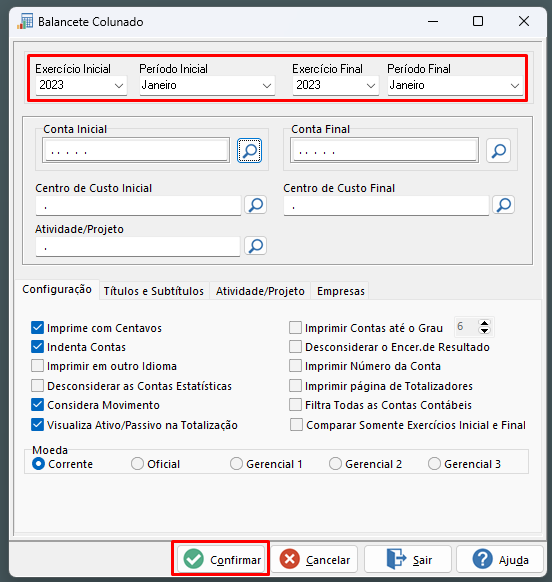The image size is (552, 582).
Task: Increase Grau value with up arrow
Action: pyautogui.click(x=484, y=323)
